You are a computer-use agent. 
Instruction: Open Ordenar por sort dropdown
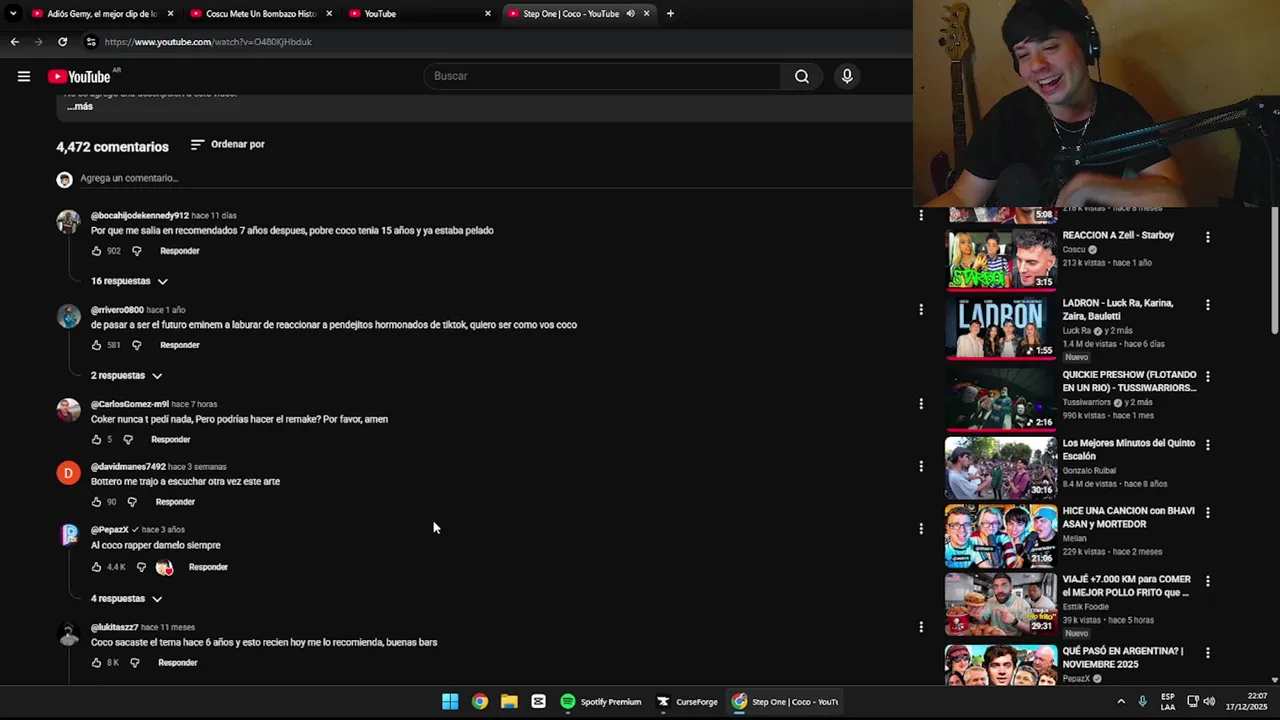[x=227, y=144]
